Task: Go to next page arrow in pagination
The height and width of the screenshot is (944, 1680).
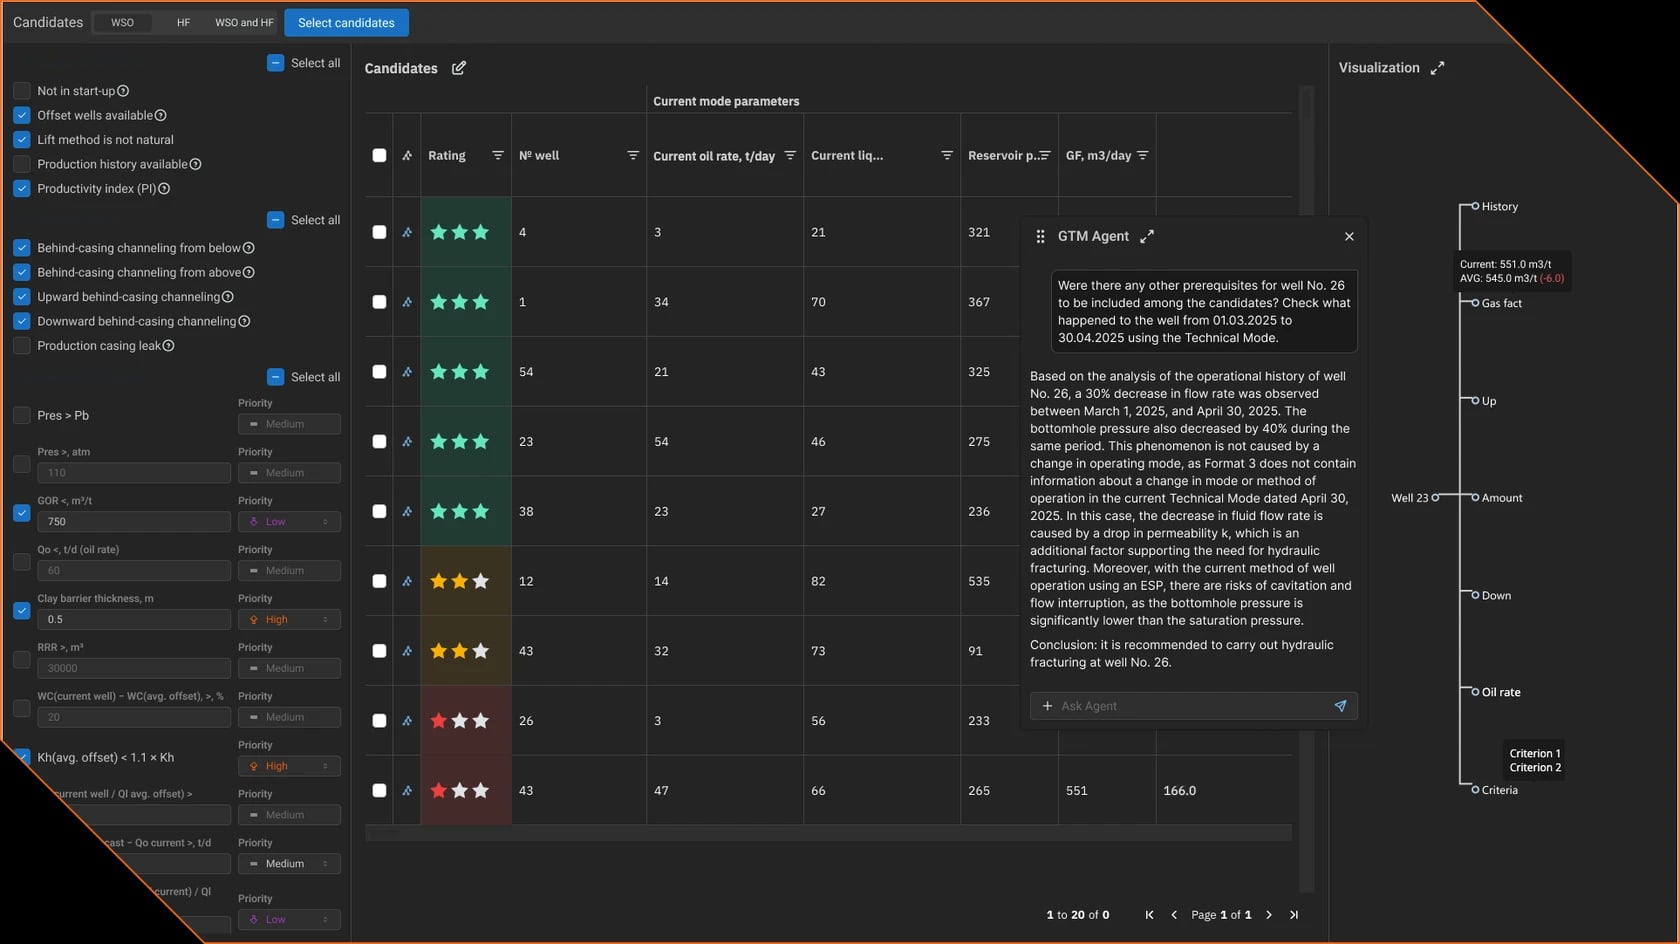Action: [x=1269, y=915]
